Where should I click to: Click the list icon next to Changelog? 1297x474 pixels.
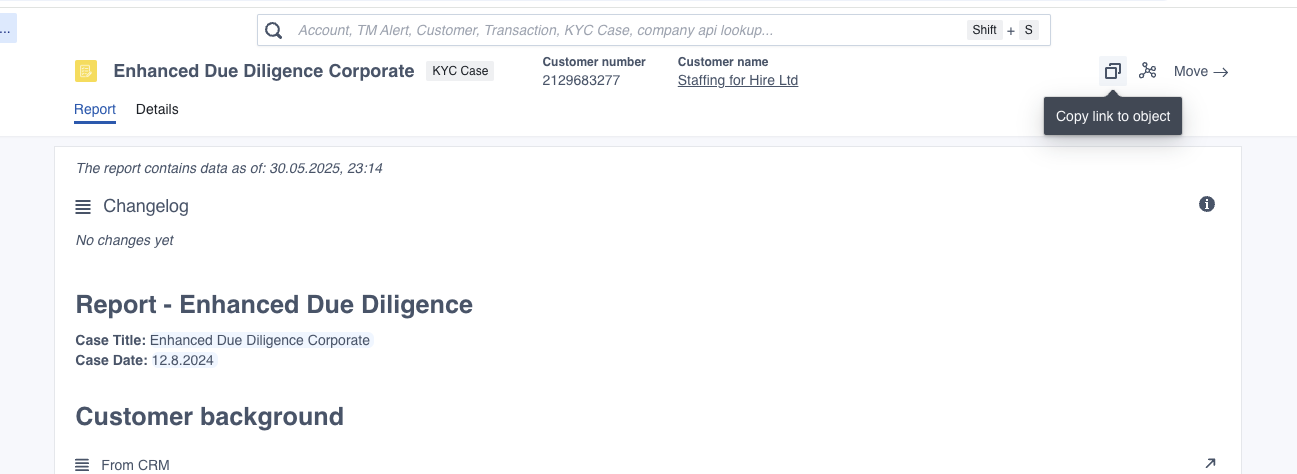(x=83, y=207)
